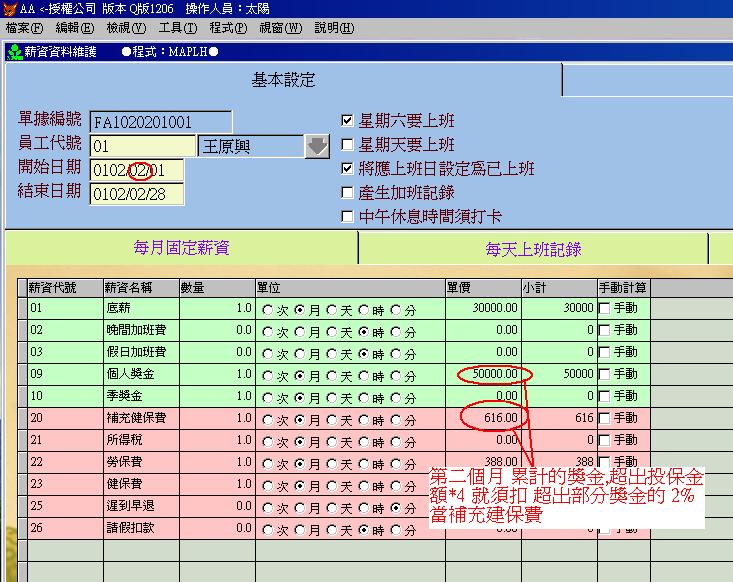Check 中午休息時間須打卡 option
The image size is (733, 582).
(348, 217)
